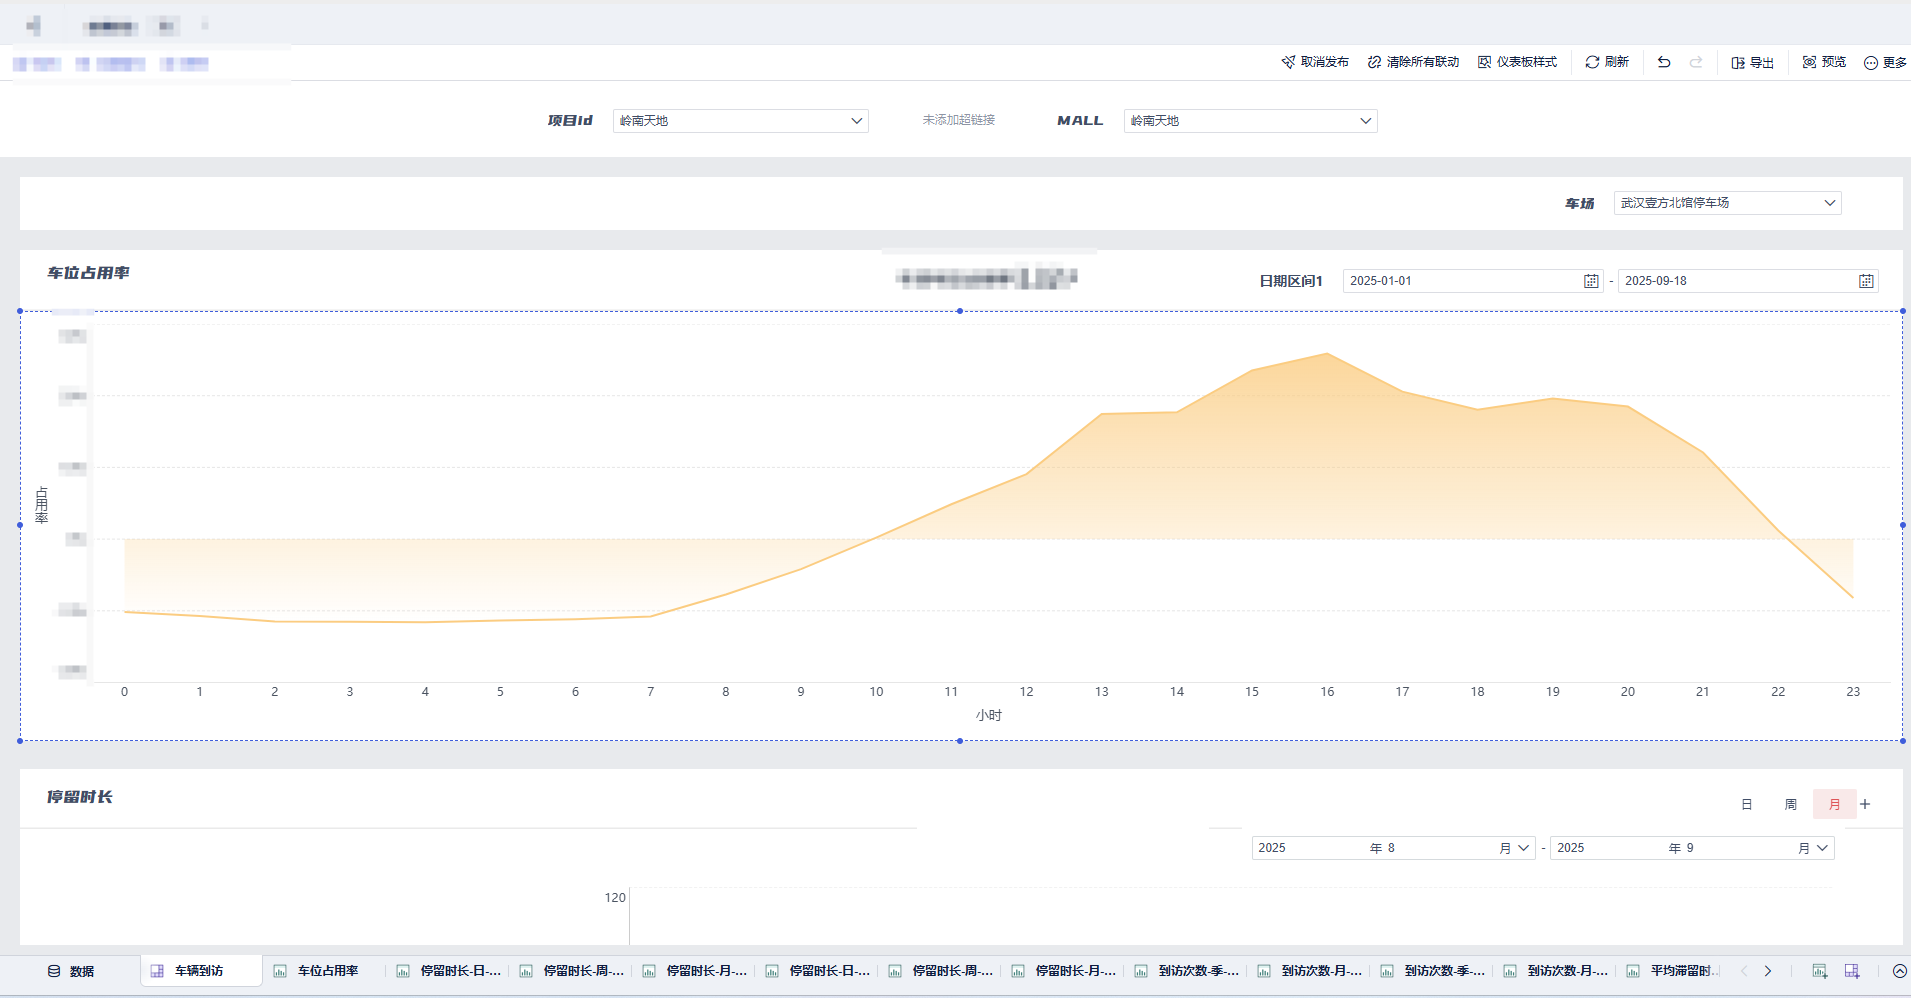The height and width of the screenshot is (998, 1911).
Task: Switch 停留时长 granularity to 周
Action: coord(1791,804)
